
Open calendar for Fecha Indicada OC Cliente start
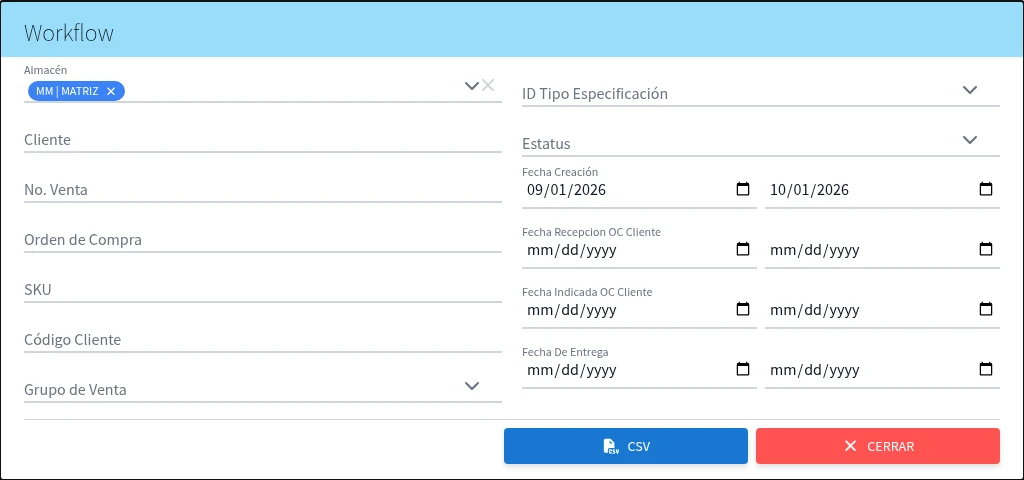click(743, 310)
